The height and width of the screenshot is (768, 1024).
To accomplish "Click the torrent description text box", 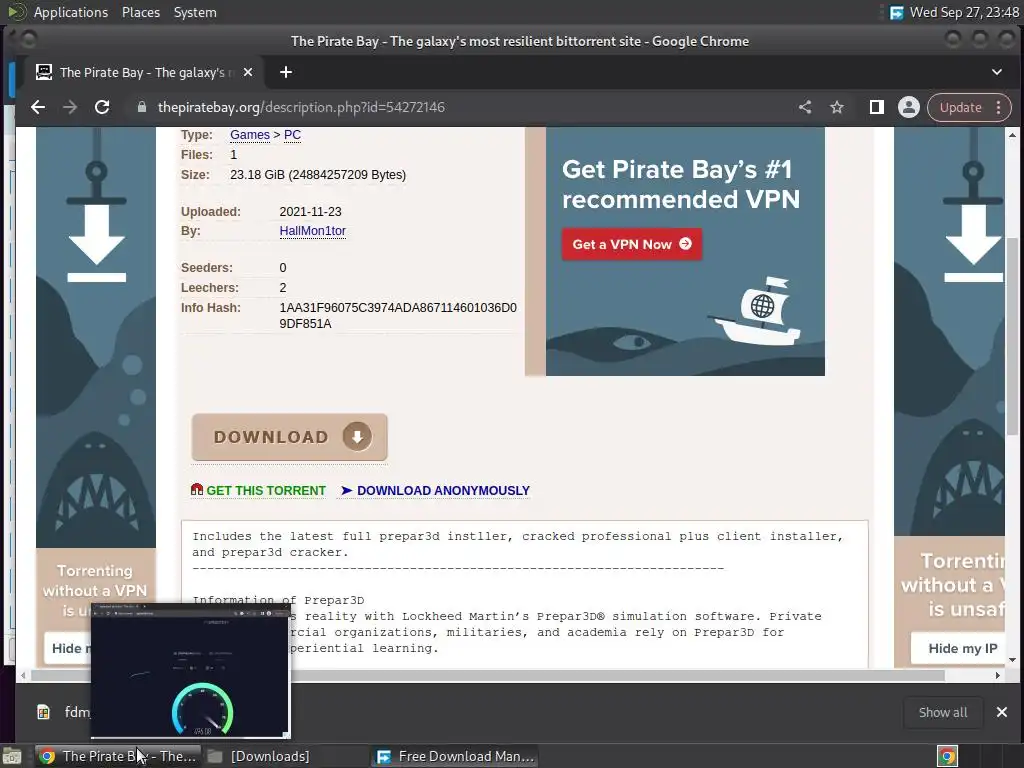I will click(x=524, y=594).
